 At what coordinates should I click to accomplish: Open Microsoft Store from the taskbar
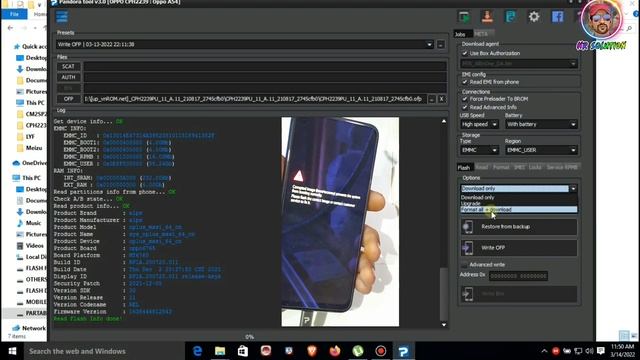(x=243, y=351)
